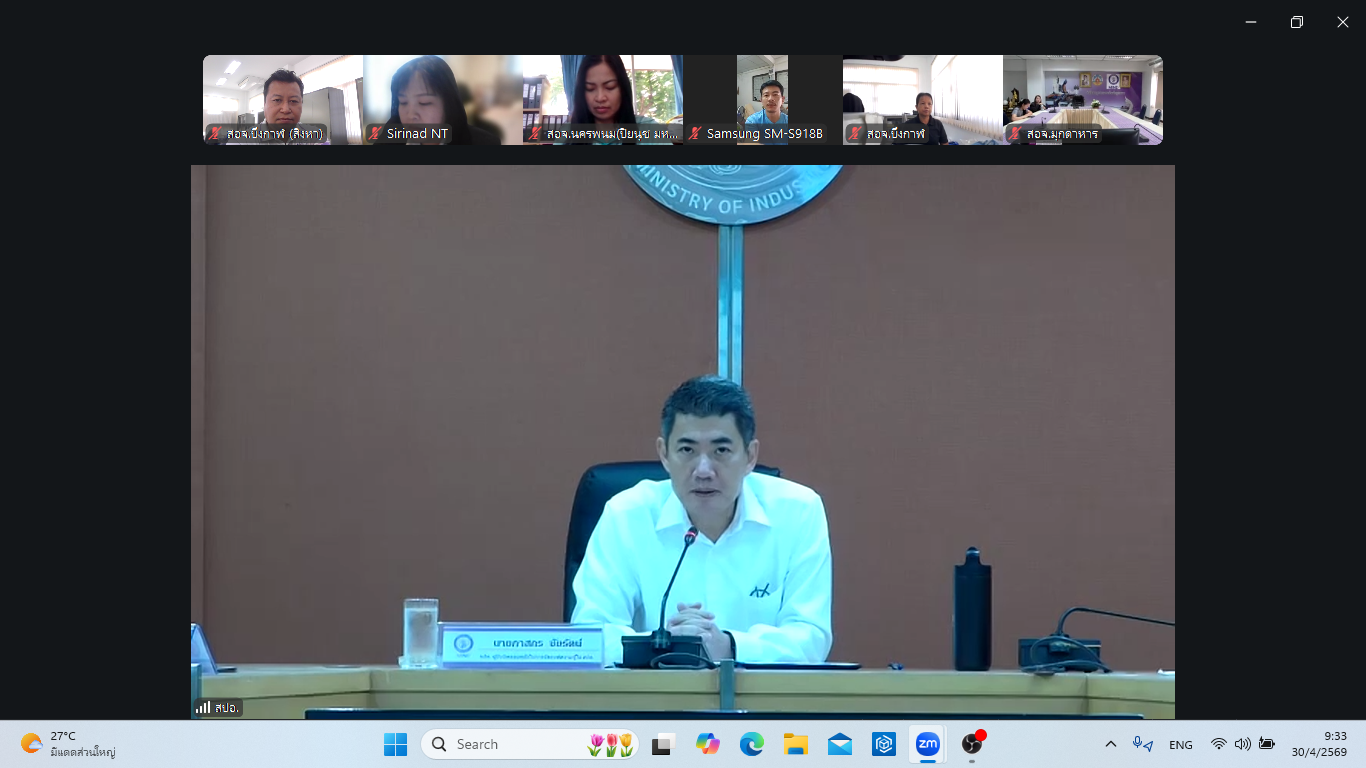Open the Zoom app in the taskbar
1366x768 pixels.
point(927,744)
